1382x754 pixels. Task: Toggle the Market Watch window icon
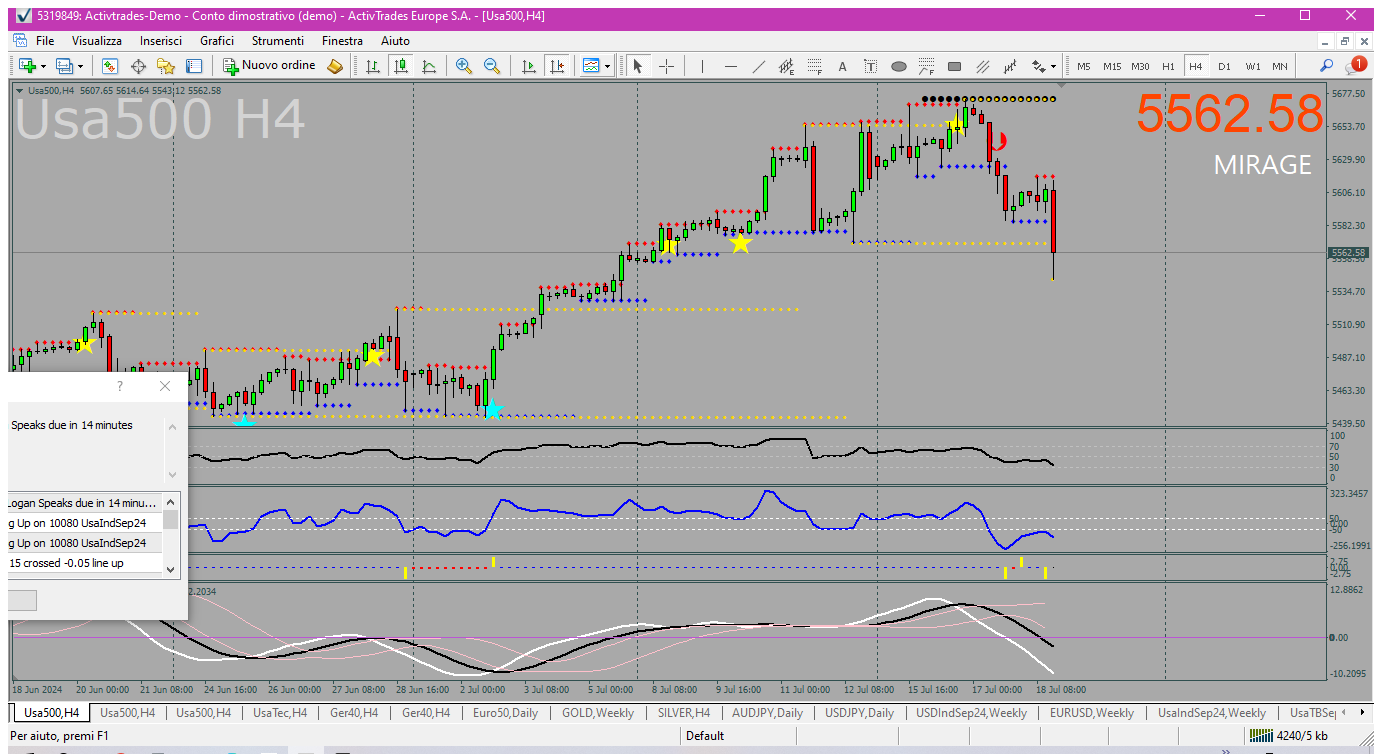pos(110,66)
